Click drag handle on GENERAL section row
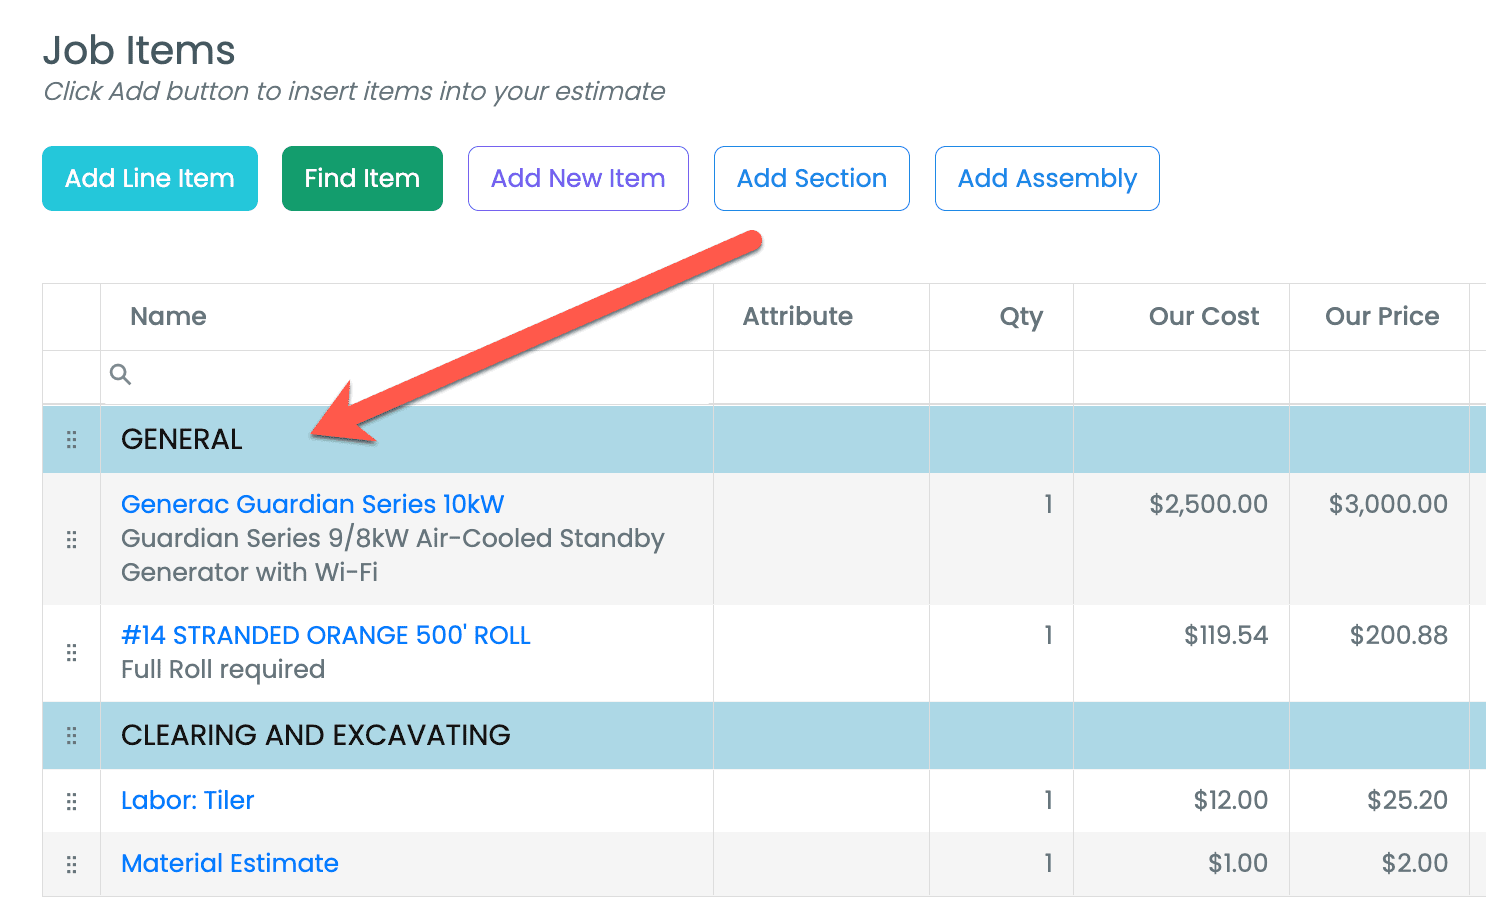The height and width of the screenshot is (922, 1486). pos(71,440)
